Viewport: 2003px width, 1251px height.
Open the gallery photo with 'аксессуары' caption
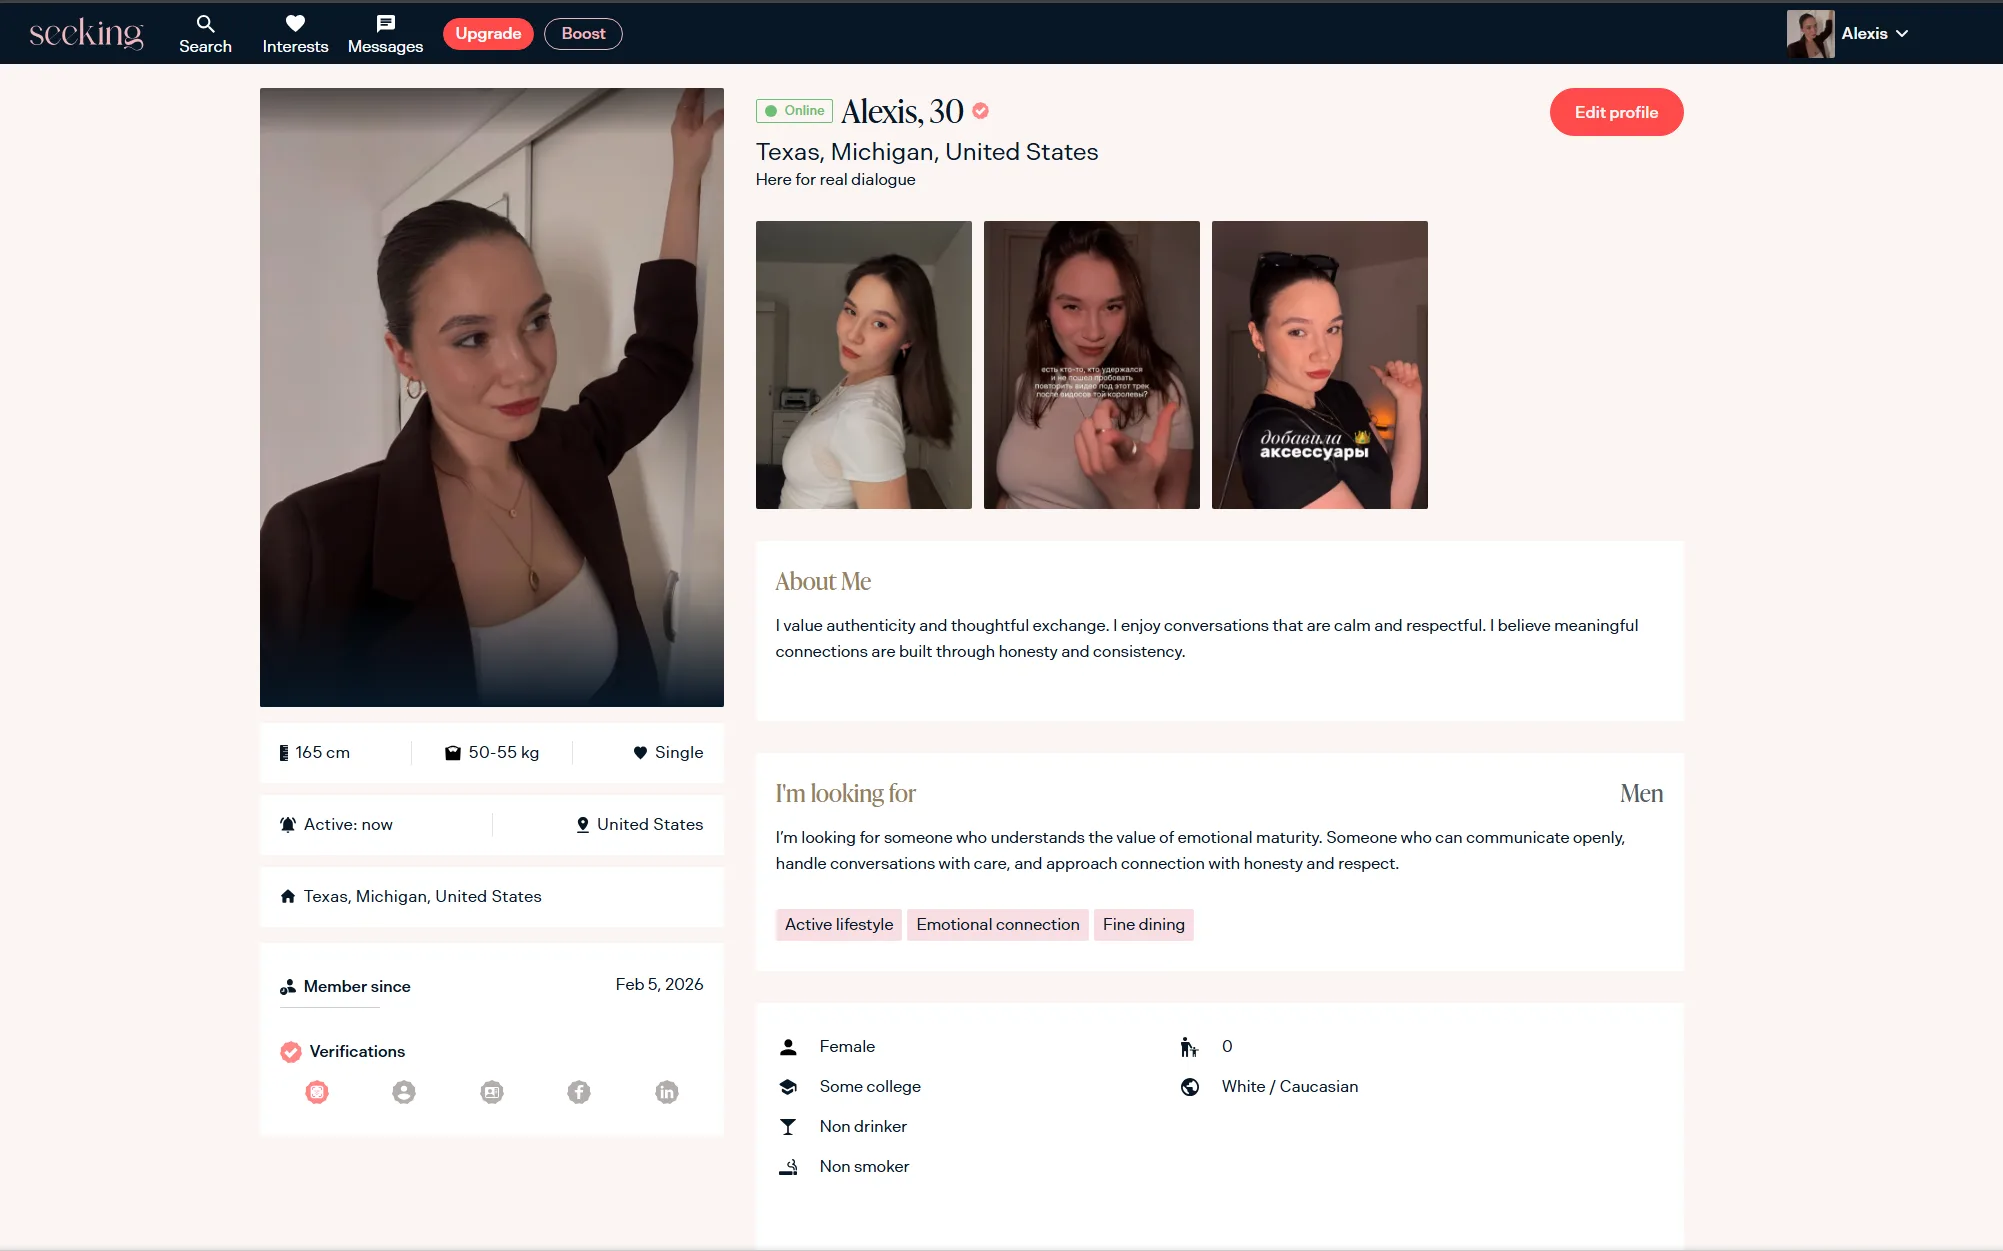(1319, 365)
